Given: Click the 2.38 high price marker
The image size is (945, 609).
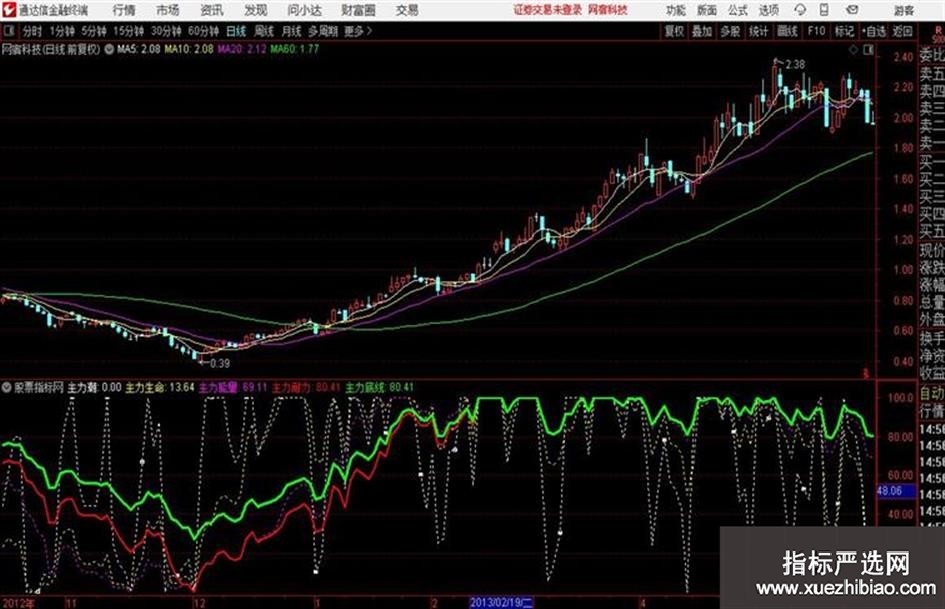Looking at the screenshot, I should [794, 64].
